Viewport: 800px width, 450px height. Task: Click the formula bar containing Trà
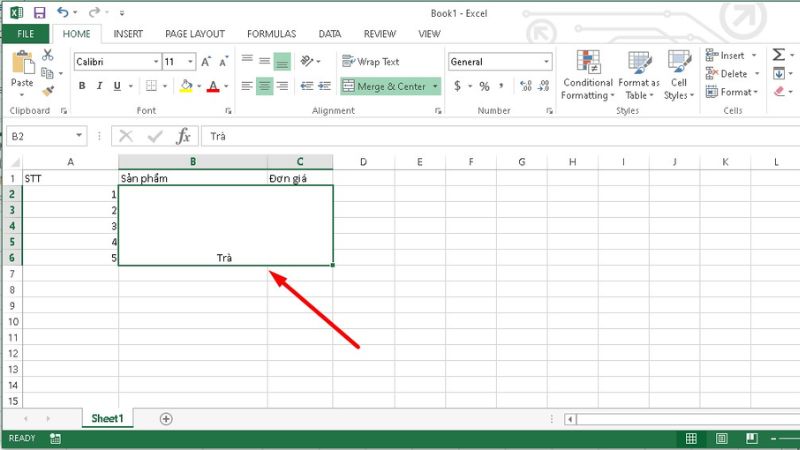tap(500, 136)
